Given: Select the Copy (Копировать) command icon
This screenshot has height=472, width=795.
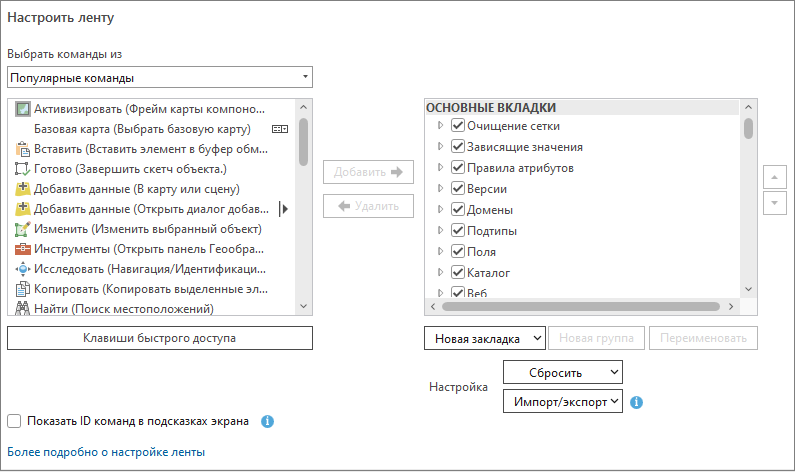Looking at the screenshot, I should pos(22,290).
